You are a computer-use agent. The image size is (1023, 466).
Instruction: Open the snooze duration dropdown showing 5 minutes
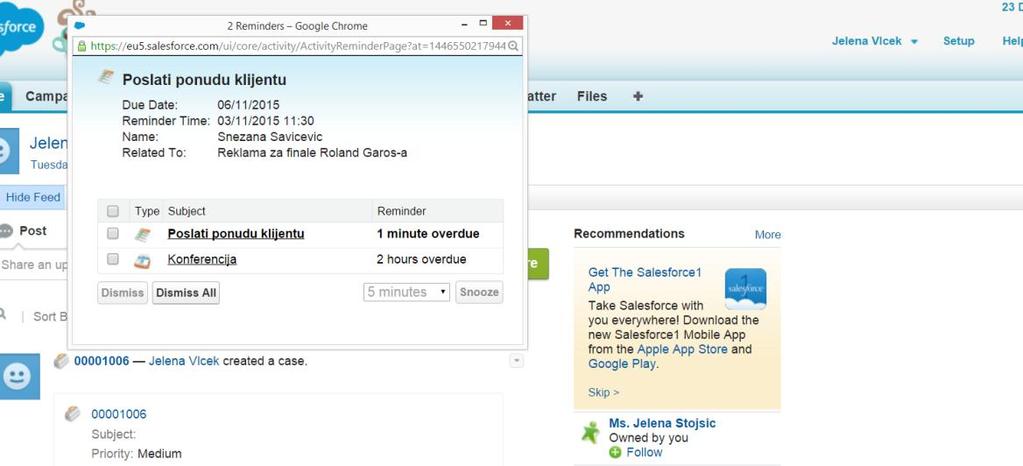pos(406,292)
